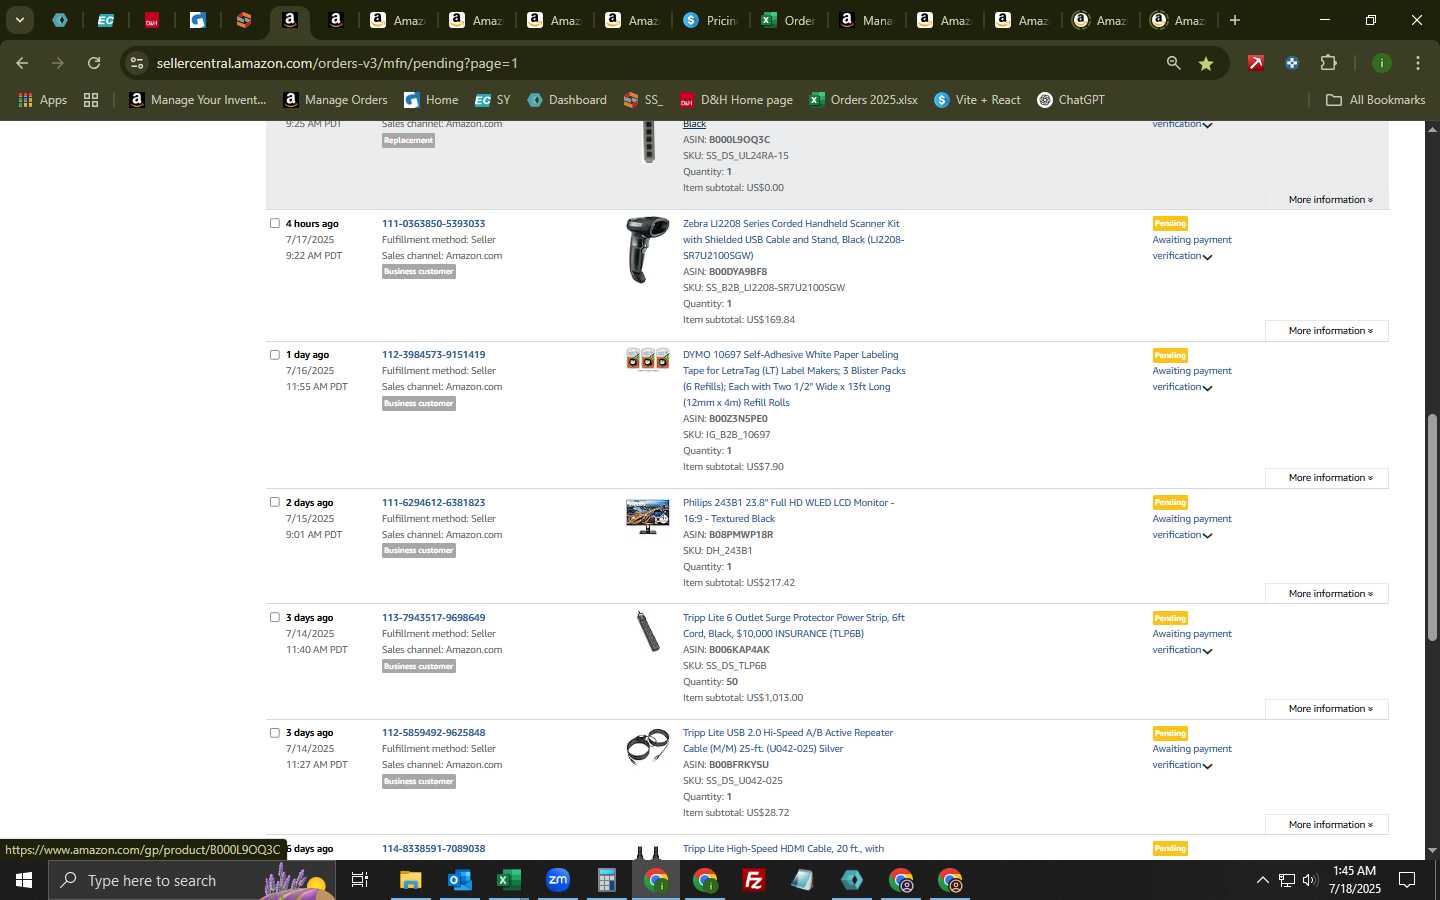Expand More information for DYMO tape order
The width and height of the screenshot is (1440, 900).
(1327, 478)
